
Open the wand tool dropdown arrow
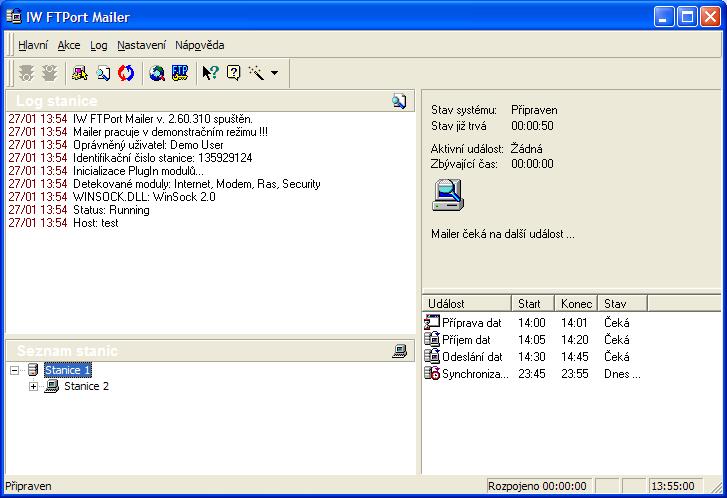275,73
